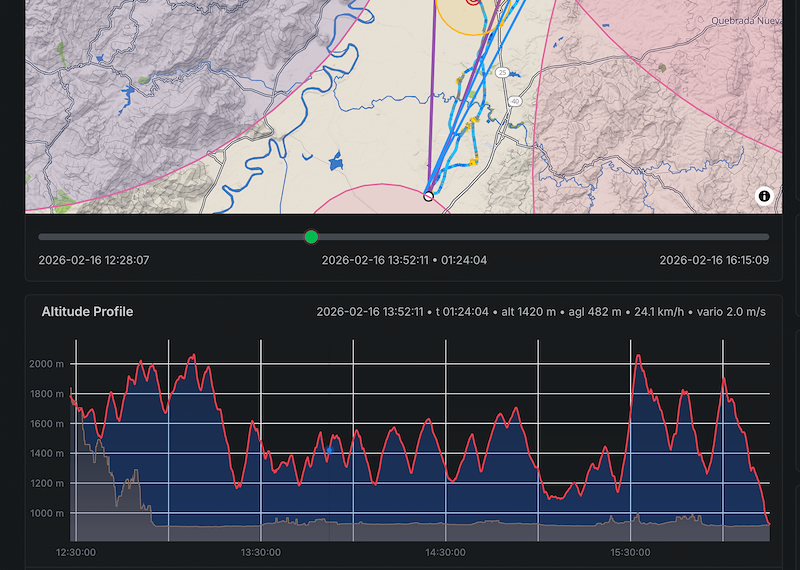Click the yellow marker on the flight track
This screenshot has width=800, height=570.
coord(473,160)
